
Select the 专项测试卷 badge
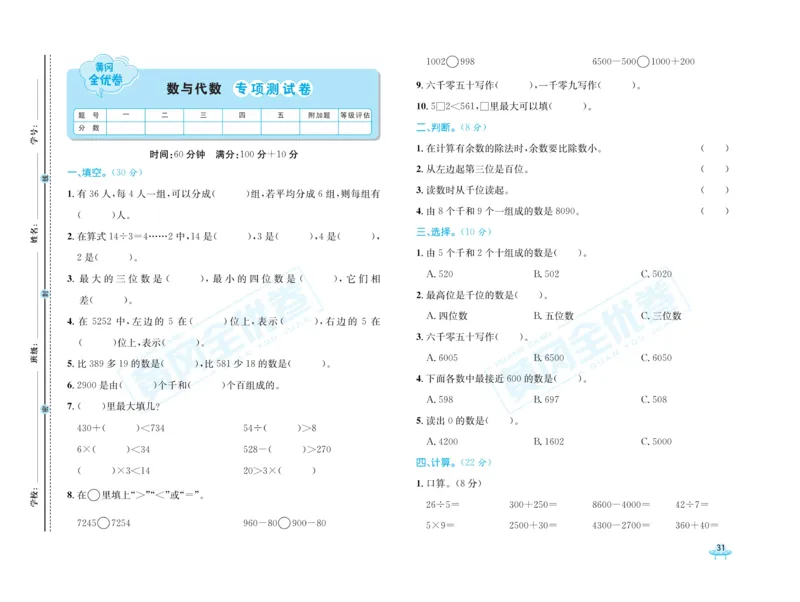[x=273, y=87]
